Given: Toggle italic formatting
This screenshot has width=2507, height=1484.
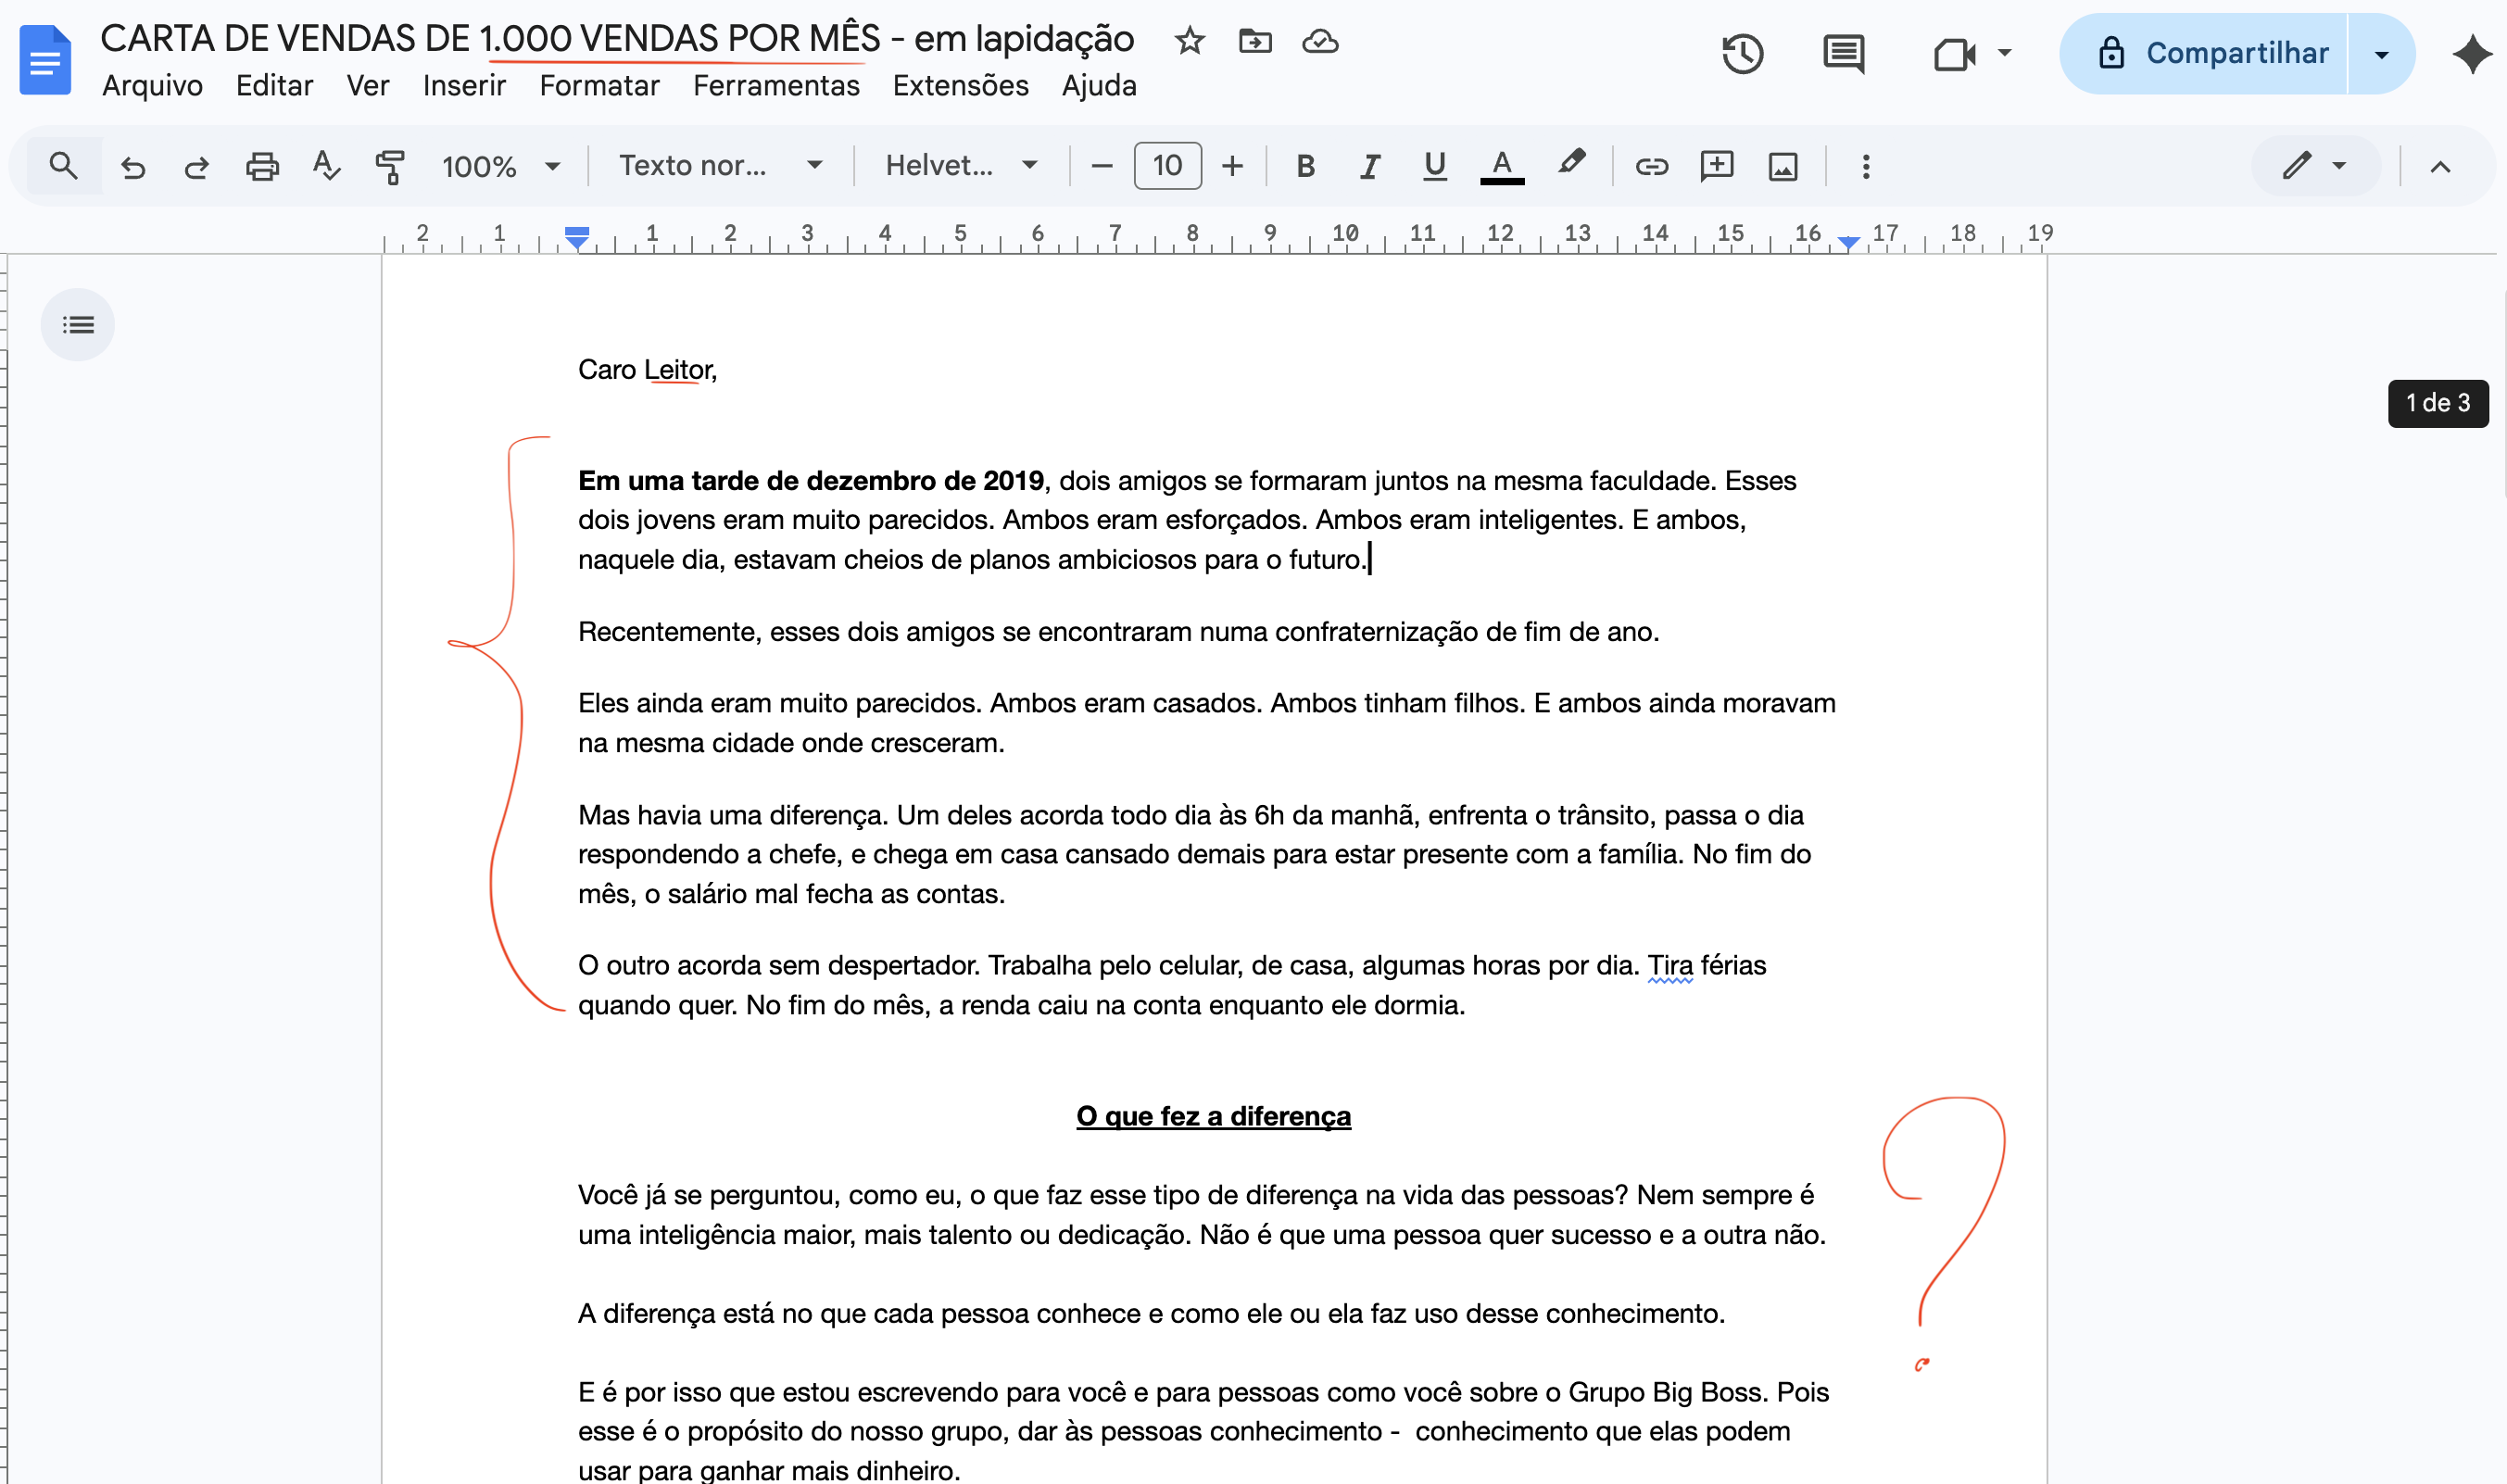Looking at the screenshot, I should click(x=1369, y=166).
